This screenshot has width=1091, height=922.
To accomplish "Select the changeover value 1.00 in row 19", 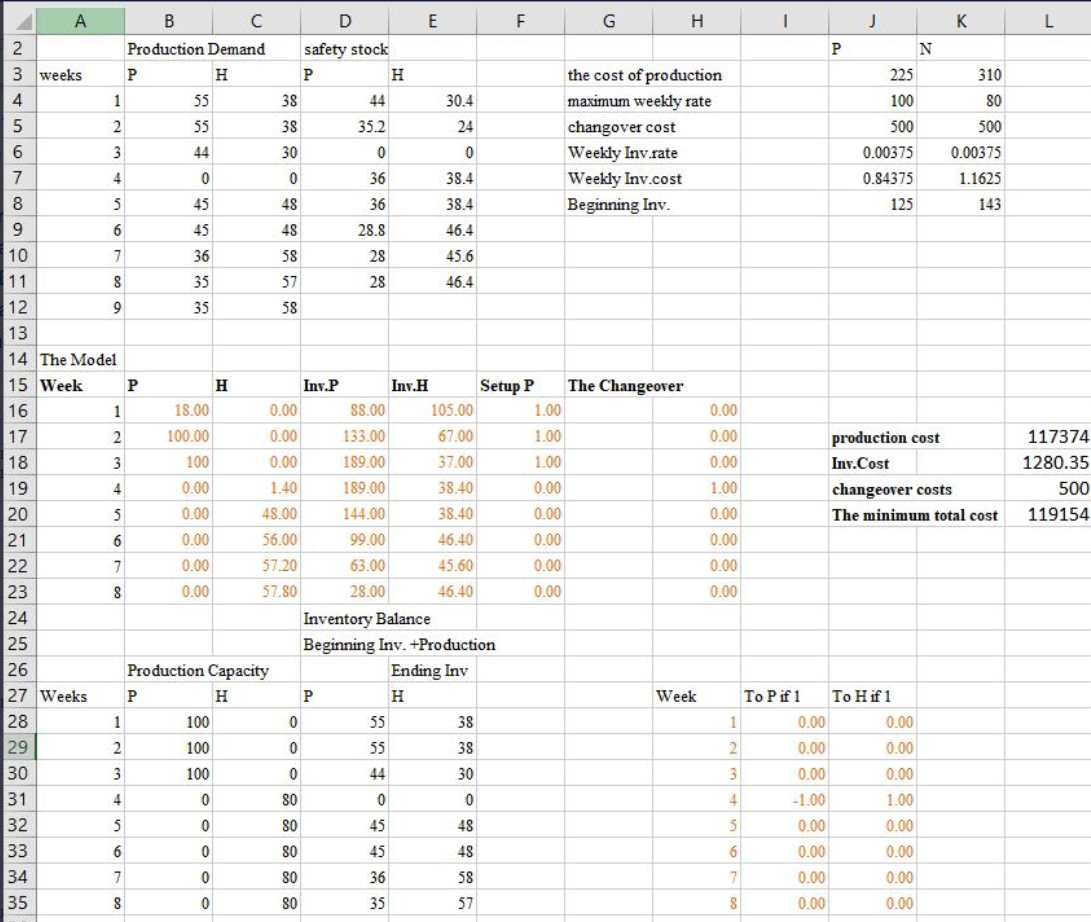I will tap(696, 488).
